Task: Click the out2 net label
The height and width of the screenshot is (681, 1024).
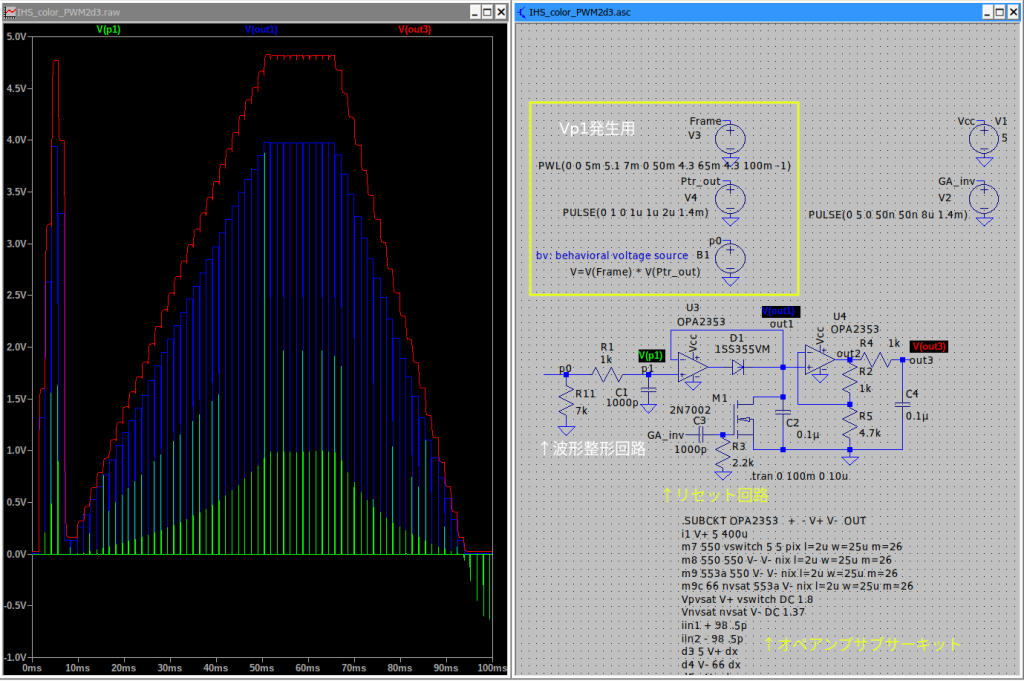Action: (x=848, y=353)
